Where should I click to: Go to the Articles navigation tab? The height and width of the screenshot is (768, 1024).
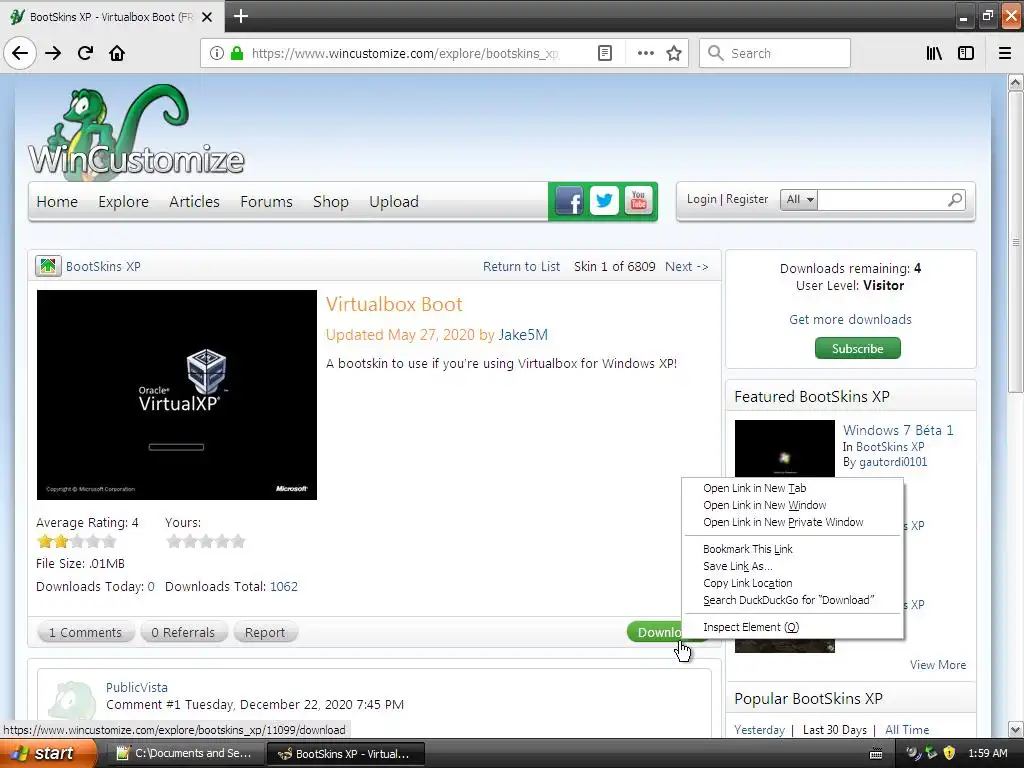pyautogui.click(x=194, y=201)
